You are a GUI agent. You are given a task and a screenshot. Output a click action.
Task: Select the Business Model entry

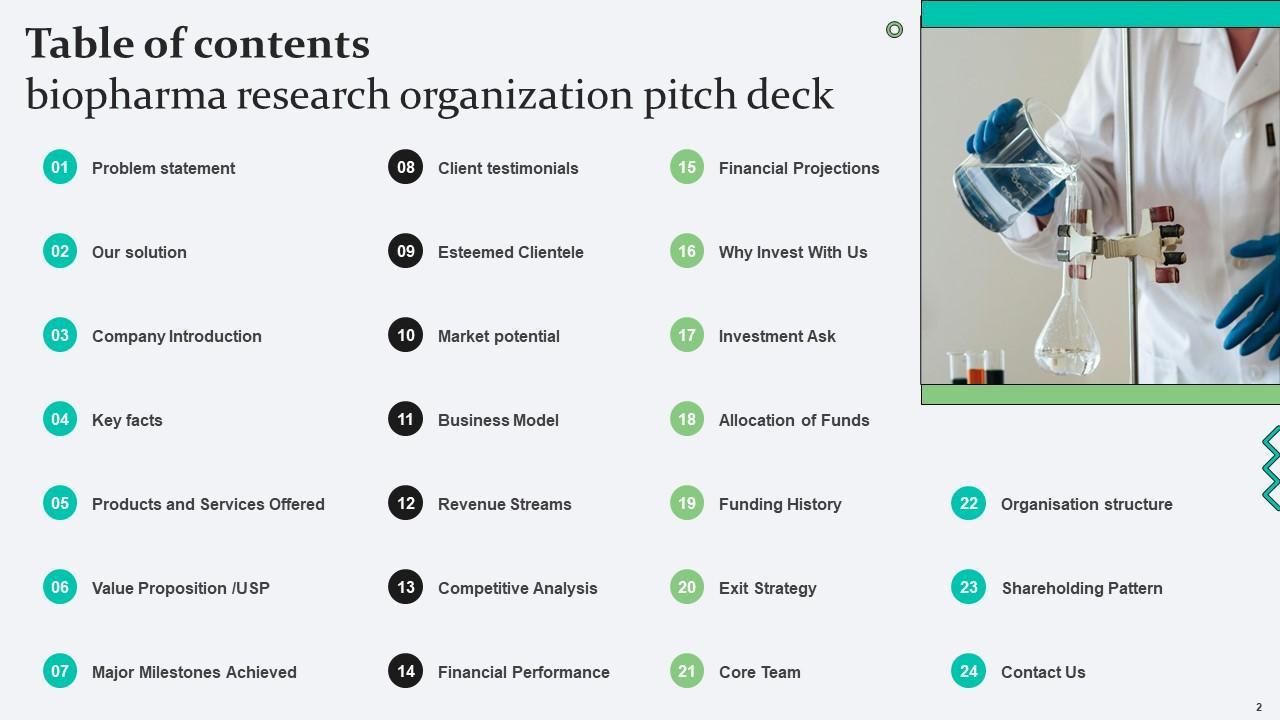(498, 420)
